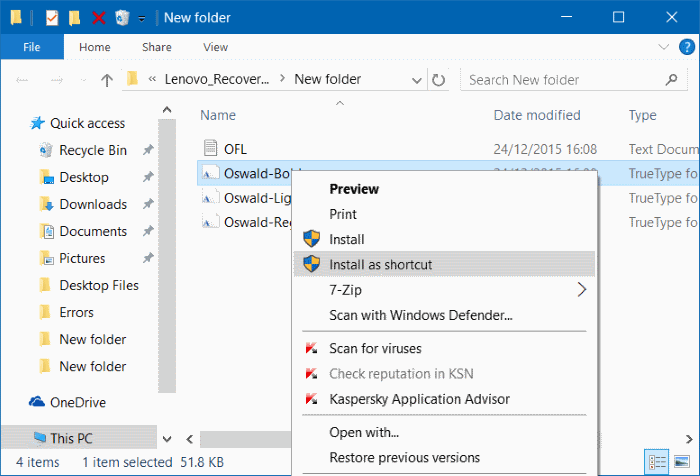The image size is (700, 476).
Task: Click the Forward navigation arrow
Action: tap(57, 80)
